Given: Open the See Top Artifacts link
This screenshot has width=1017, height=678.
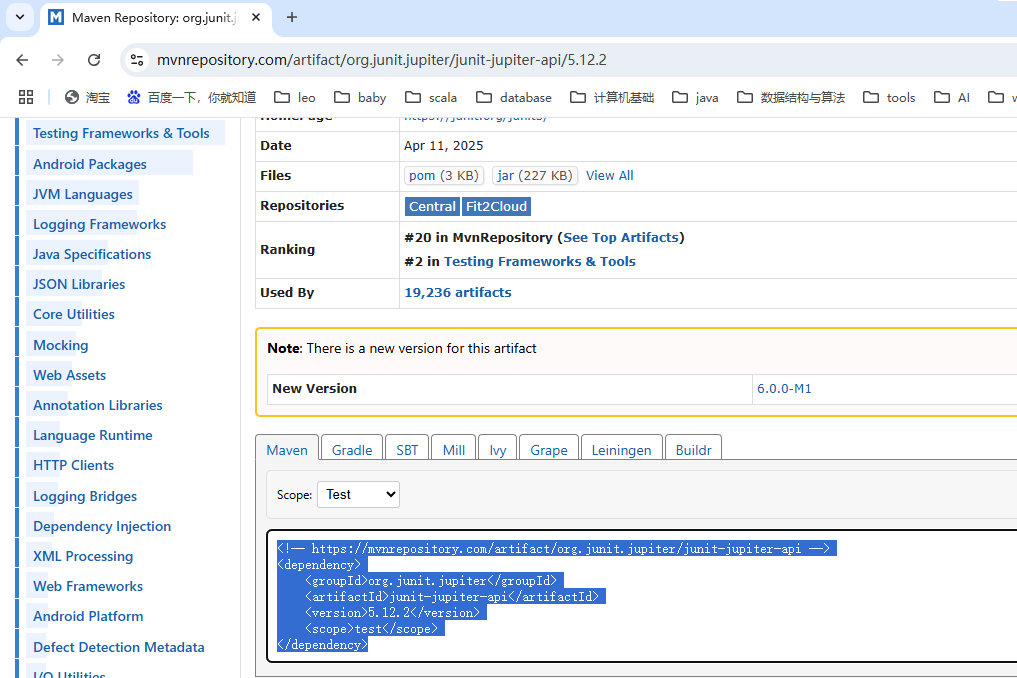Looking at the screenshot, I should click(x=621, y=237).
